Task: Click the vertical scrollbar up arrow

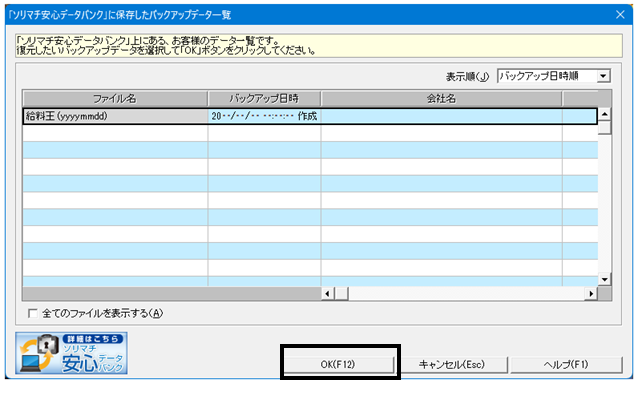Action: 604,114
